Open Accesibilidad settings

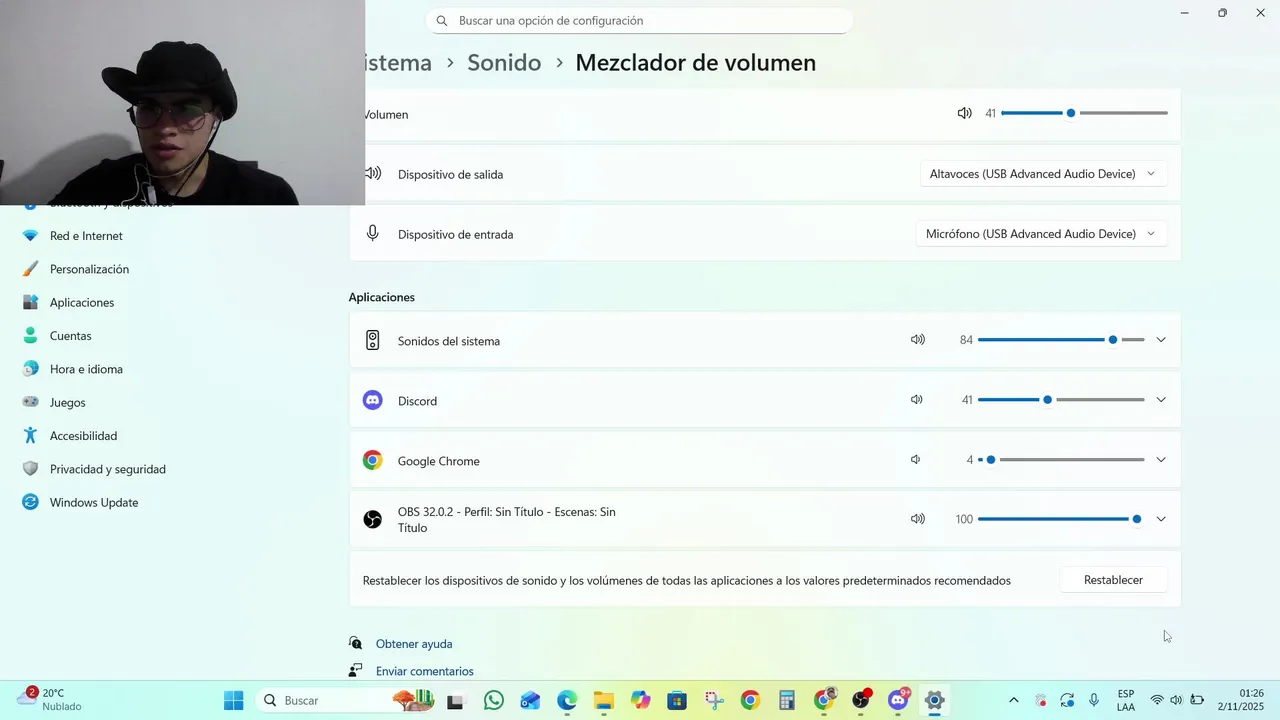[x=83, y=436]
